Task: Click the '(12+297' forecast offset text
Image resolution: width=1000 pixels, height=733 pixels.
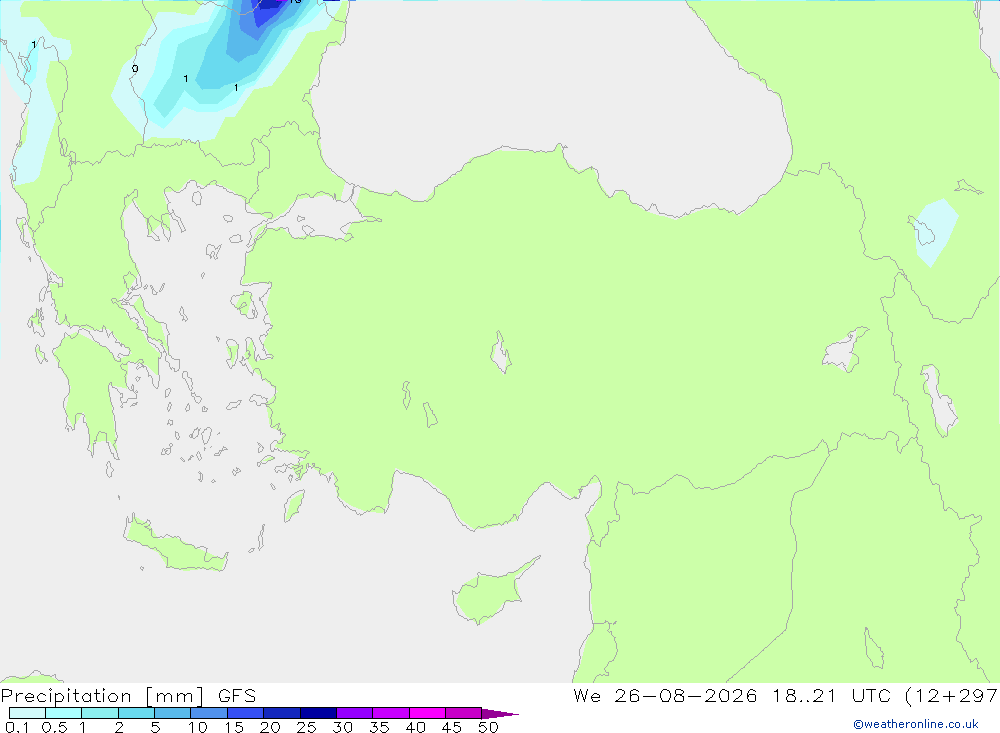Action: click(x=952, y=696)
